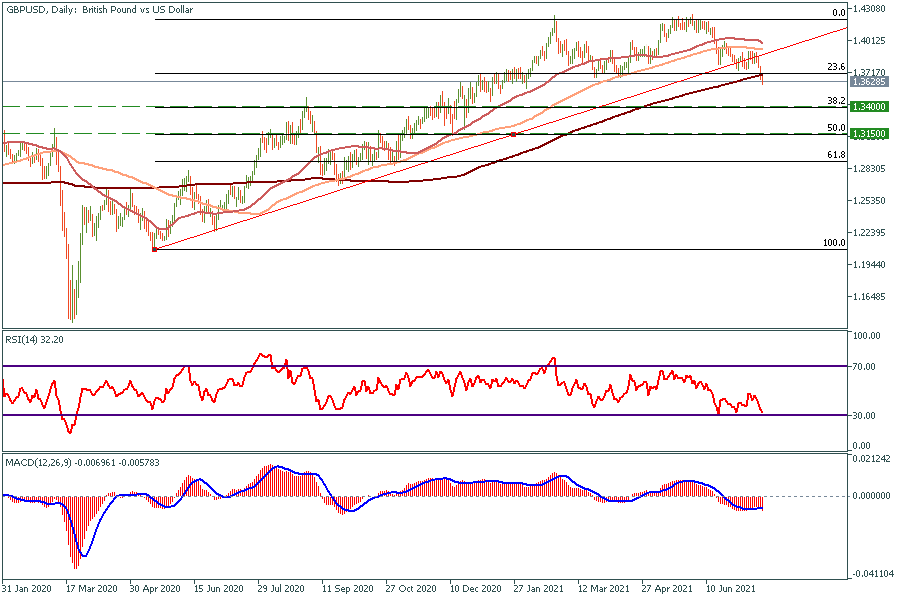Viewport: 900px width, 600px height.
Task: Click the RSI 70.00 scale value
Action: click(866, 367)
